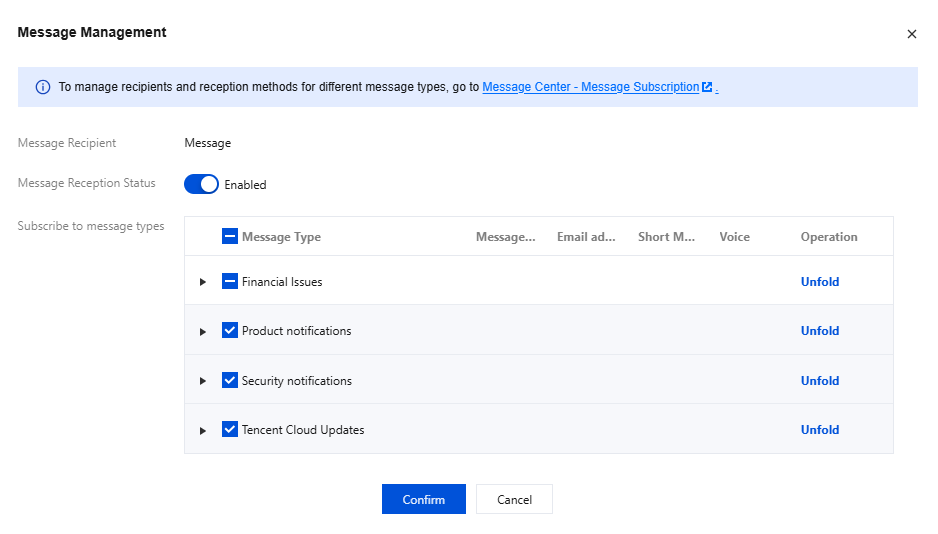Open the Message Center - Message Subscription link

click(x=590, y=87)
